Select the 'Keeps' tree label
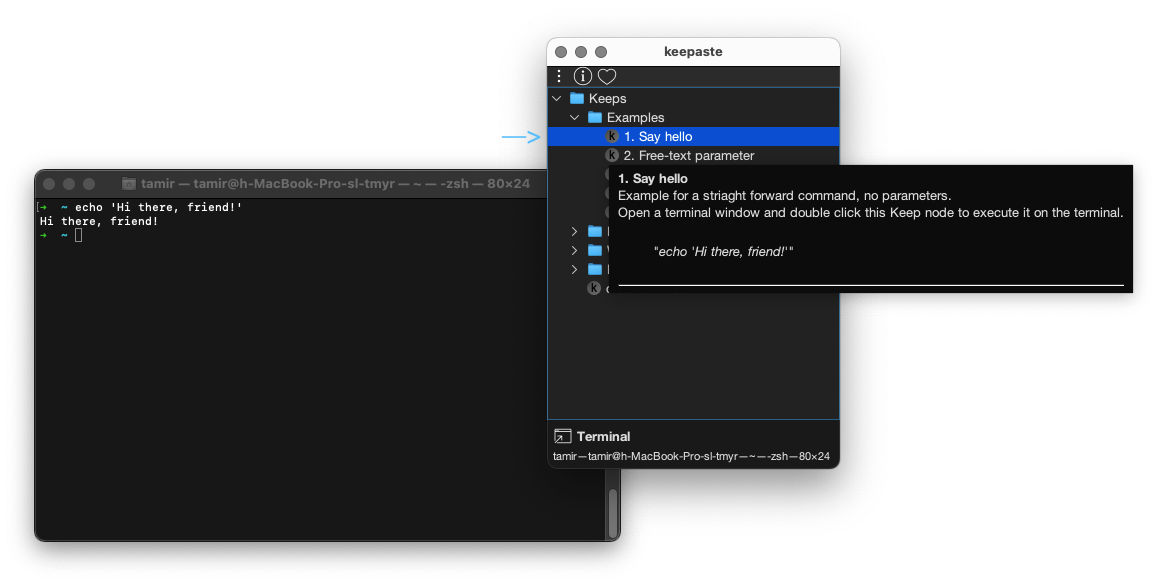1161x585 pixels. pos(607,98)
